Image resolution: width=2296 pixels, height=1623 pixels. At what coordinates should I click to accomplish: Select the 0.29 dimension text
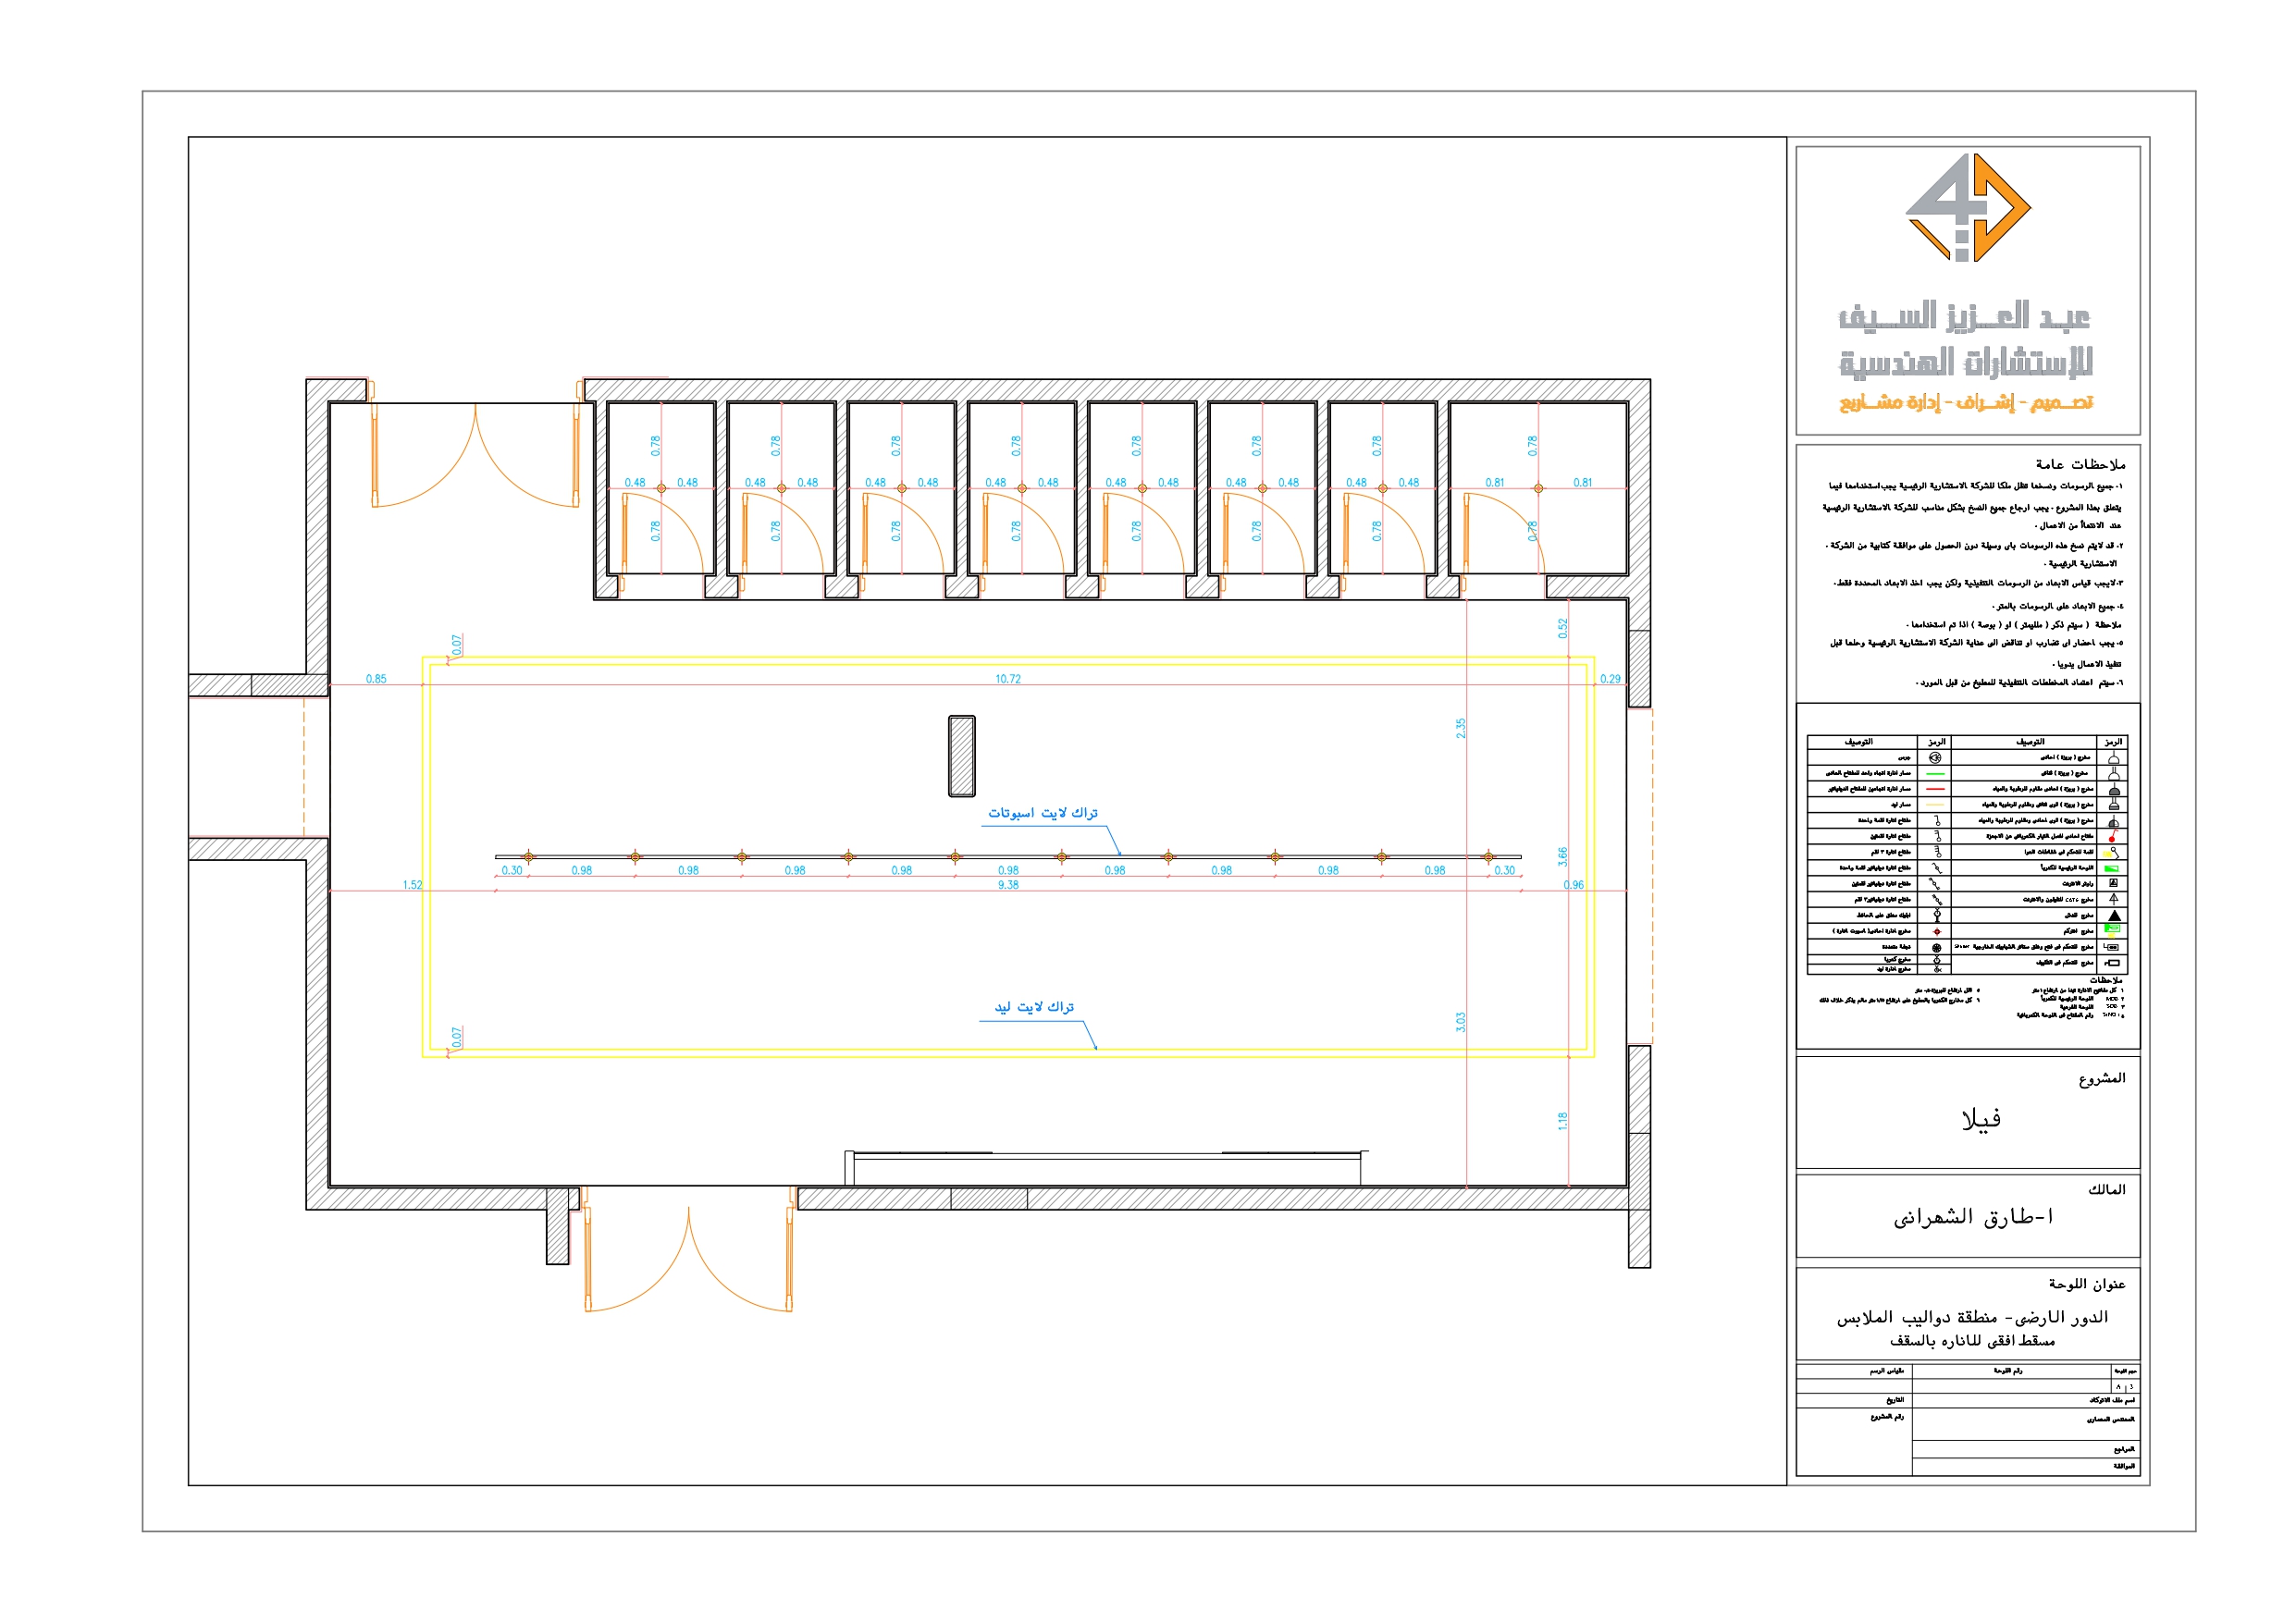pyautogui.click(x=1610, y=679)
